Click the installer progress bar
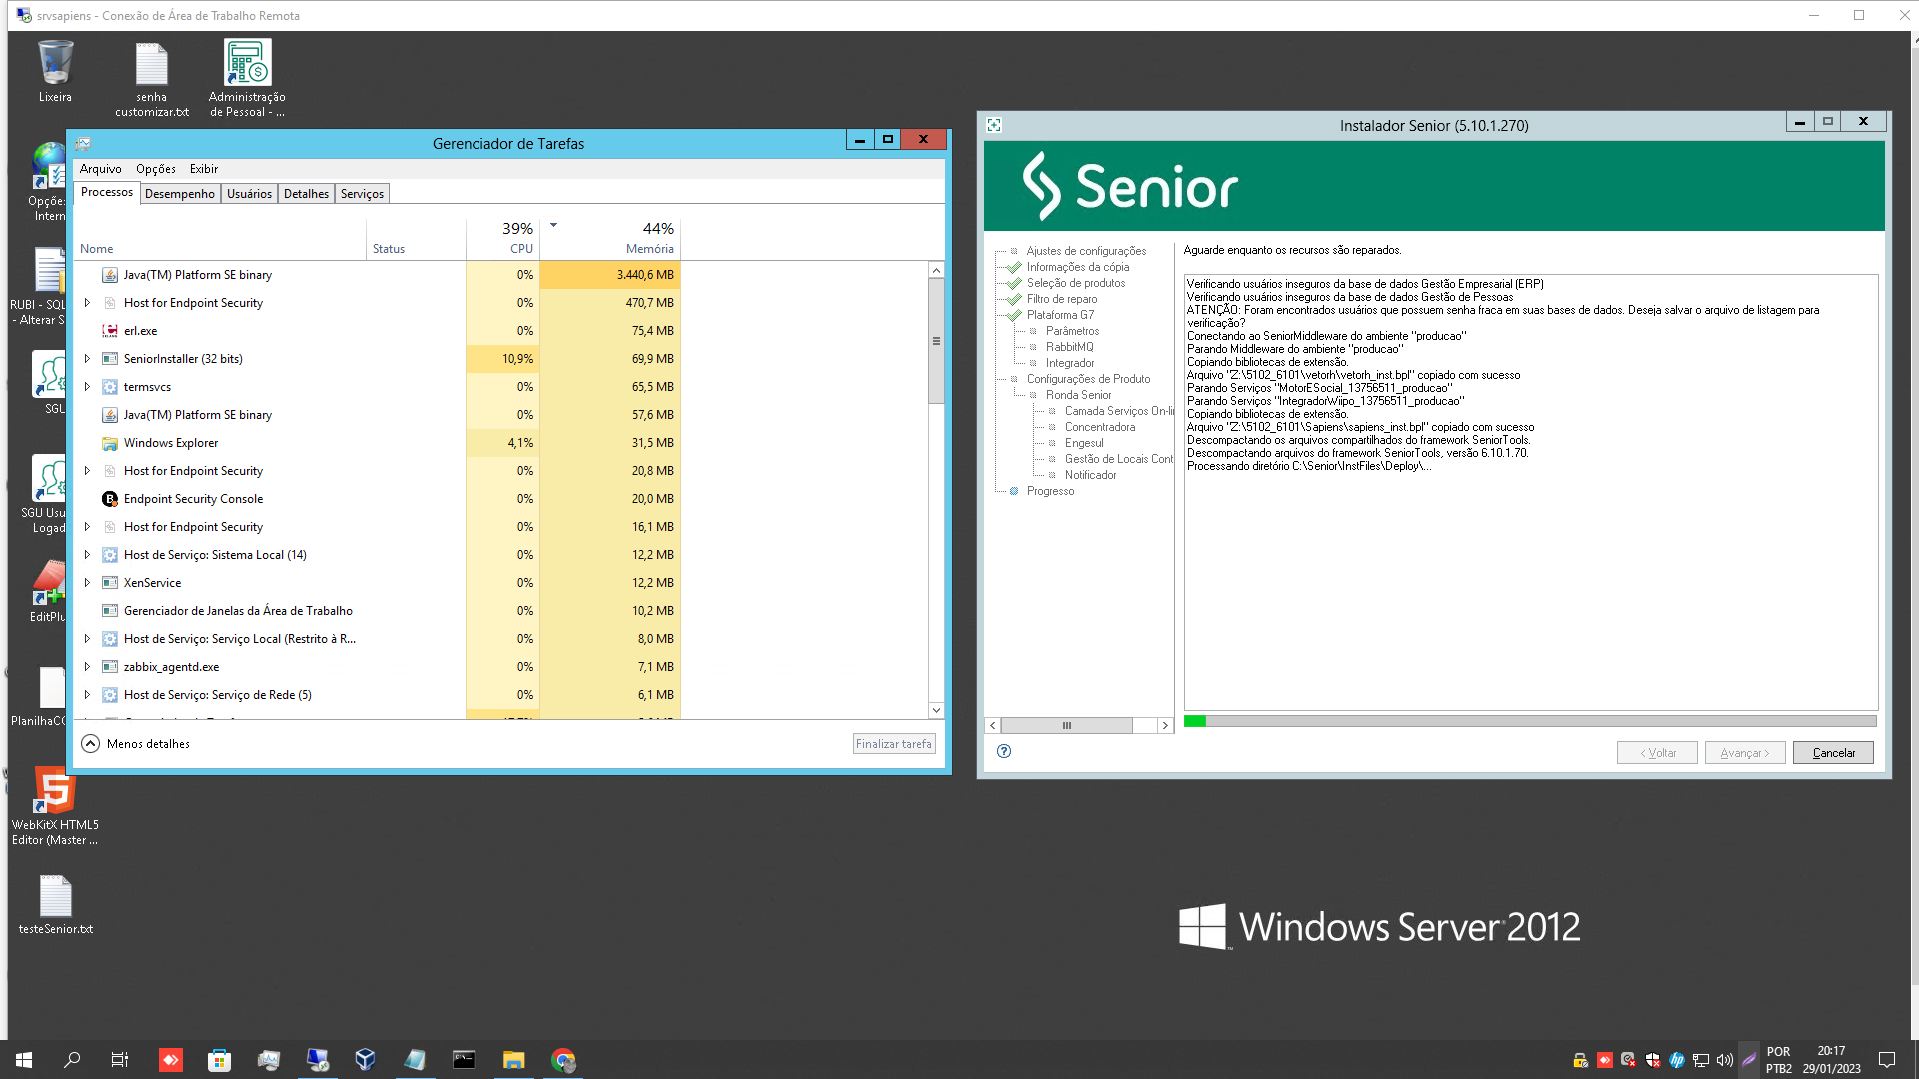Screen dimensions: 1919x1079 click(1530, 721)
